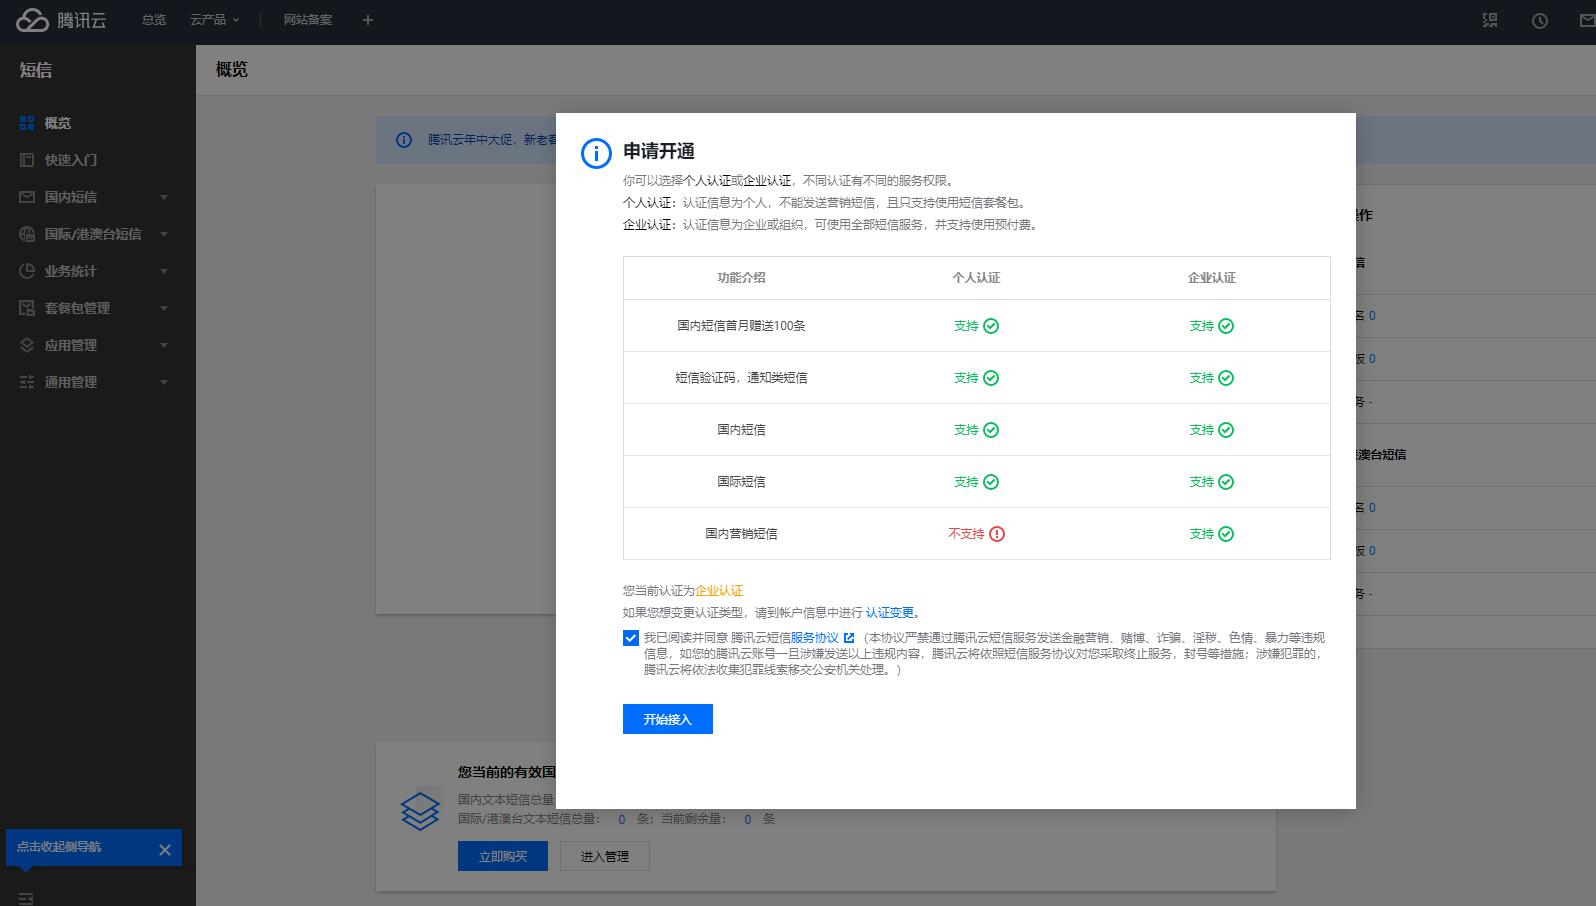Select 总览 in the top navigation
This screenshot has height=906, width=1596.
pos(154,20)
